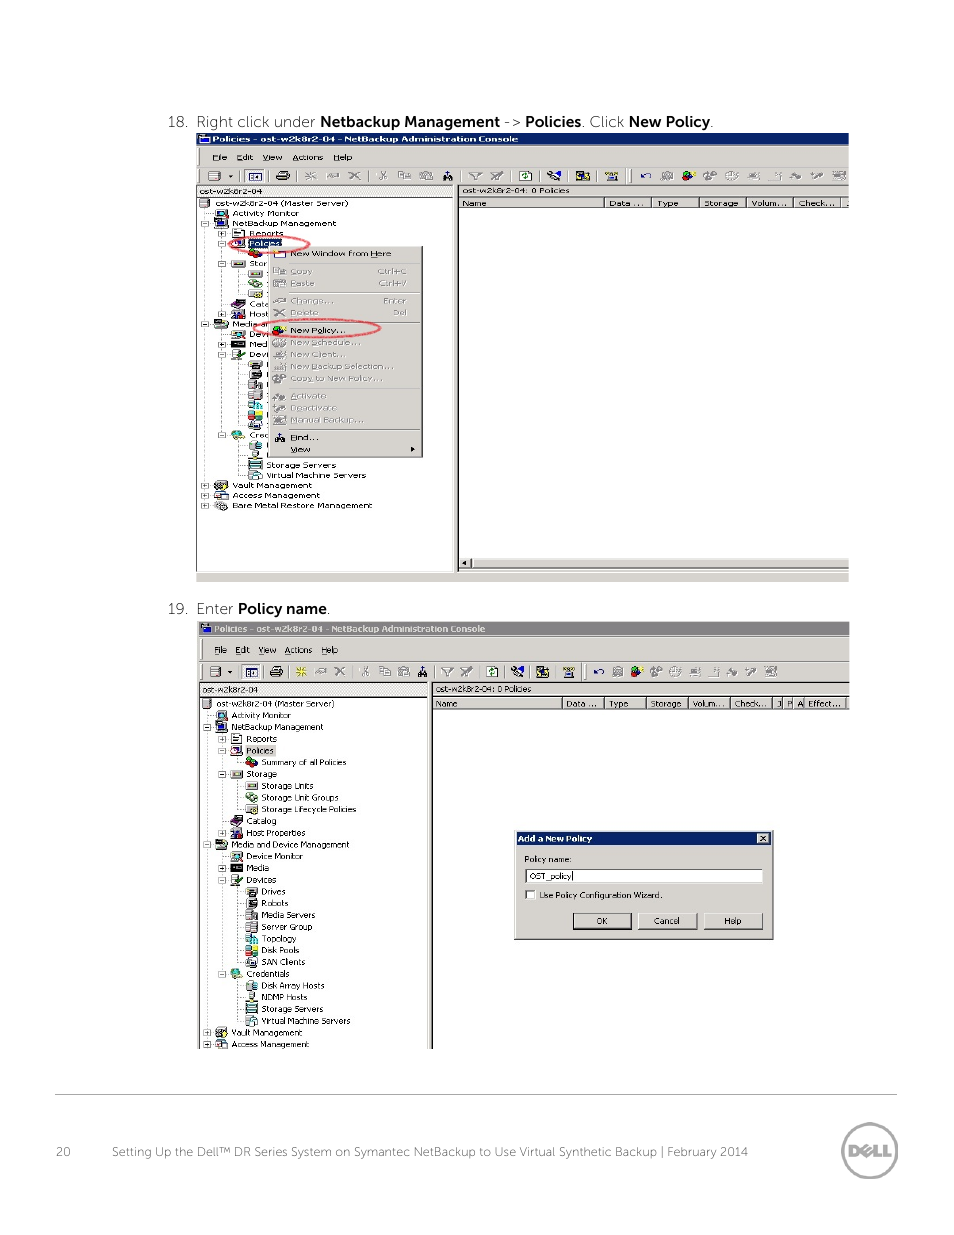Select Device Monitor in step 19 tree
The height and width of the screenshot is (1235, 954).
274,857
